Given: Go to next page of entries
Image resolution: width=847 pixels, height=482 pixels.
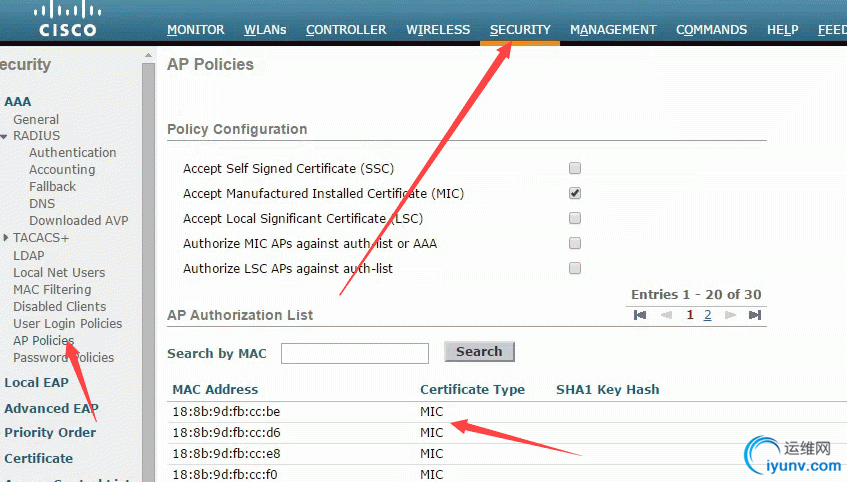Looking at the screenshot, I should [730, 315].
